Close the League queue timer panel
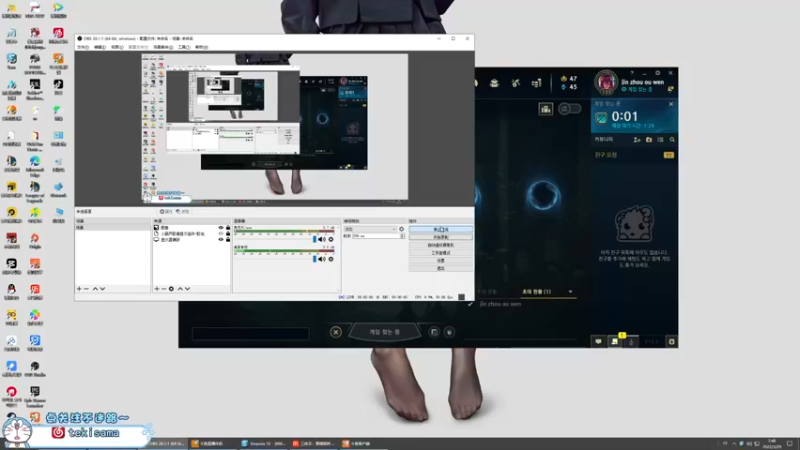This screenshot has width=800, height=450. [671, 104]
